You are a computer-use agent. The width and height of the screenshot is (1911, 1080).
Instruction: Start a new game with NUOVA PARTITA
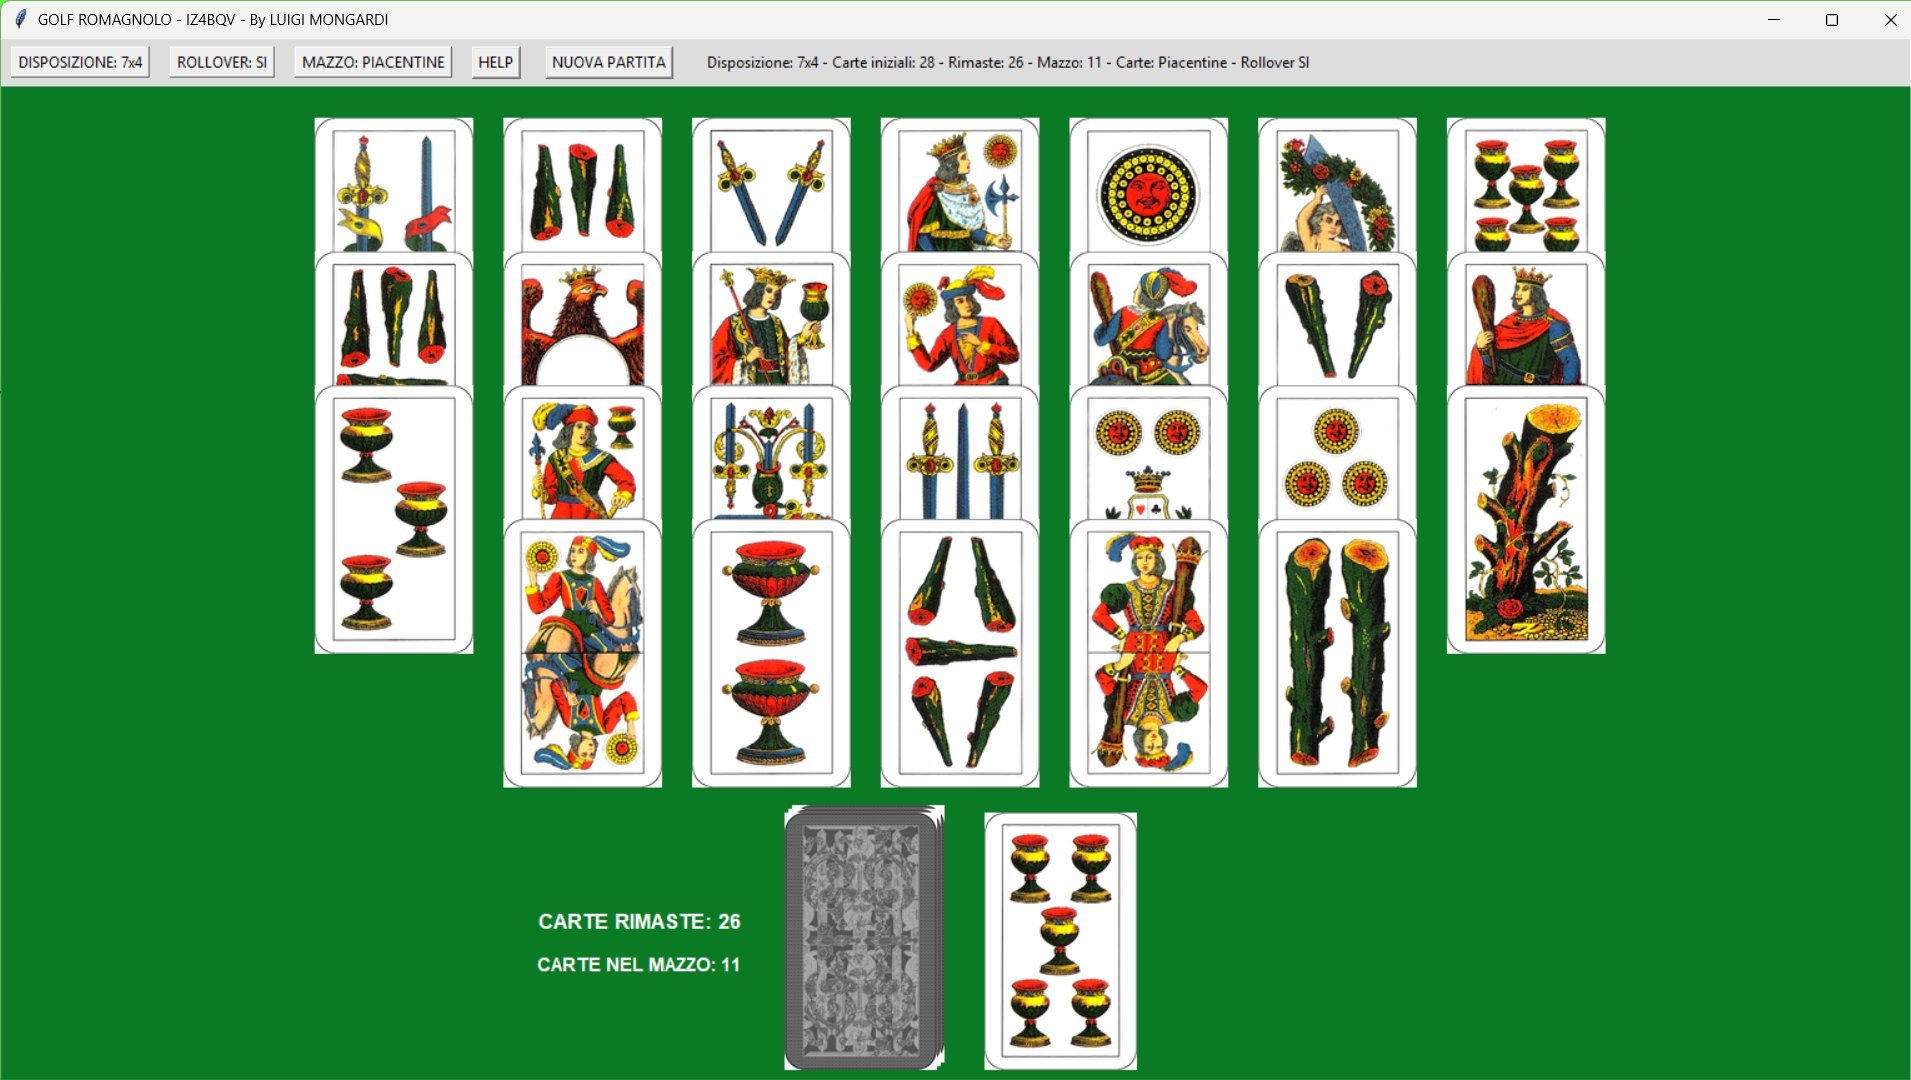pyautogui.click(x=609, y=62)
